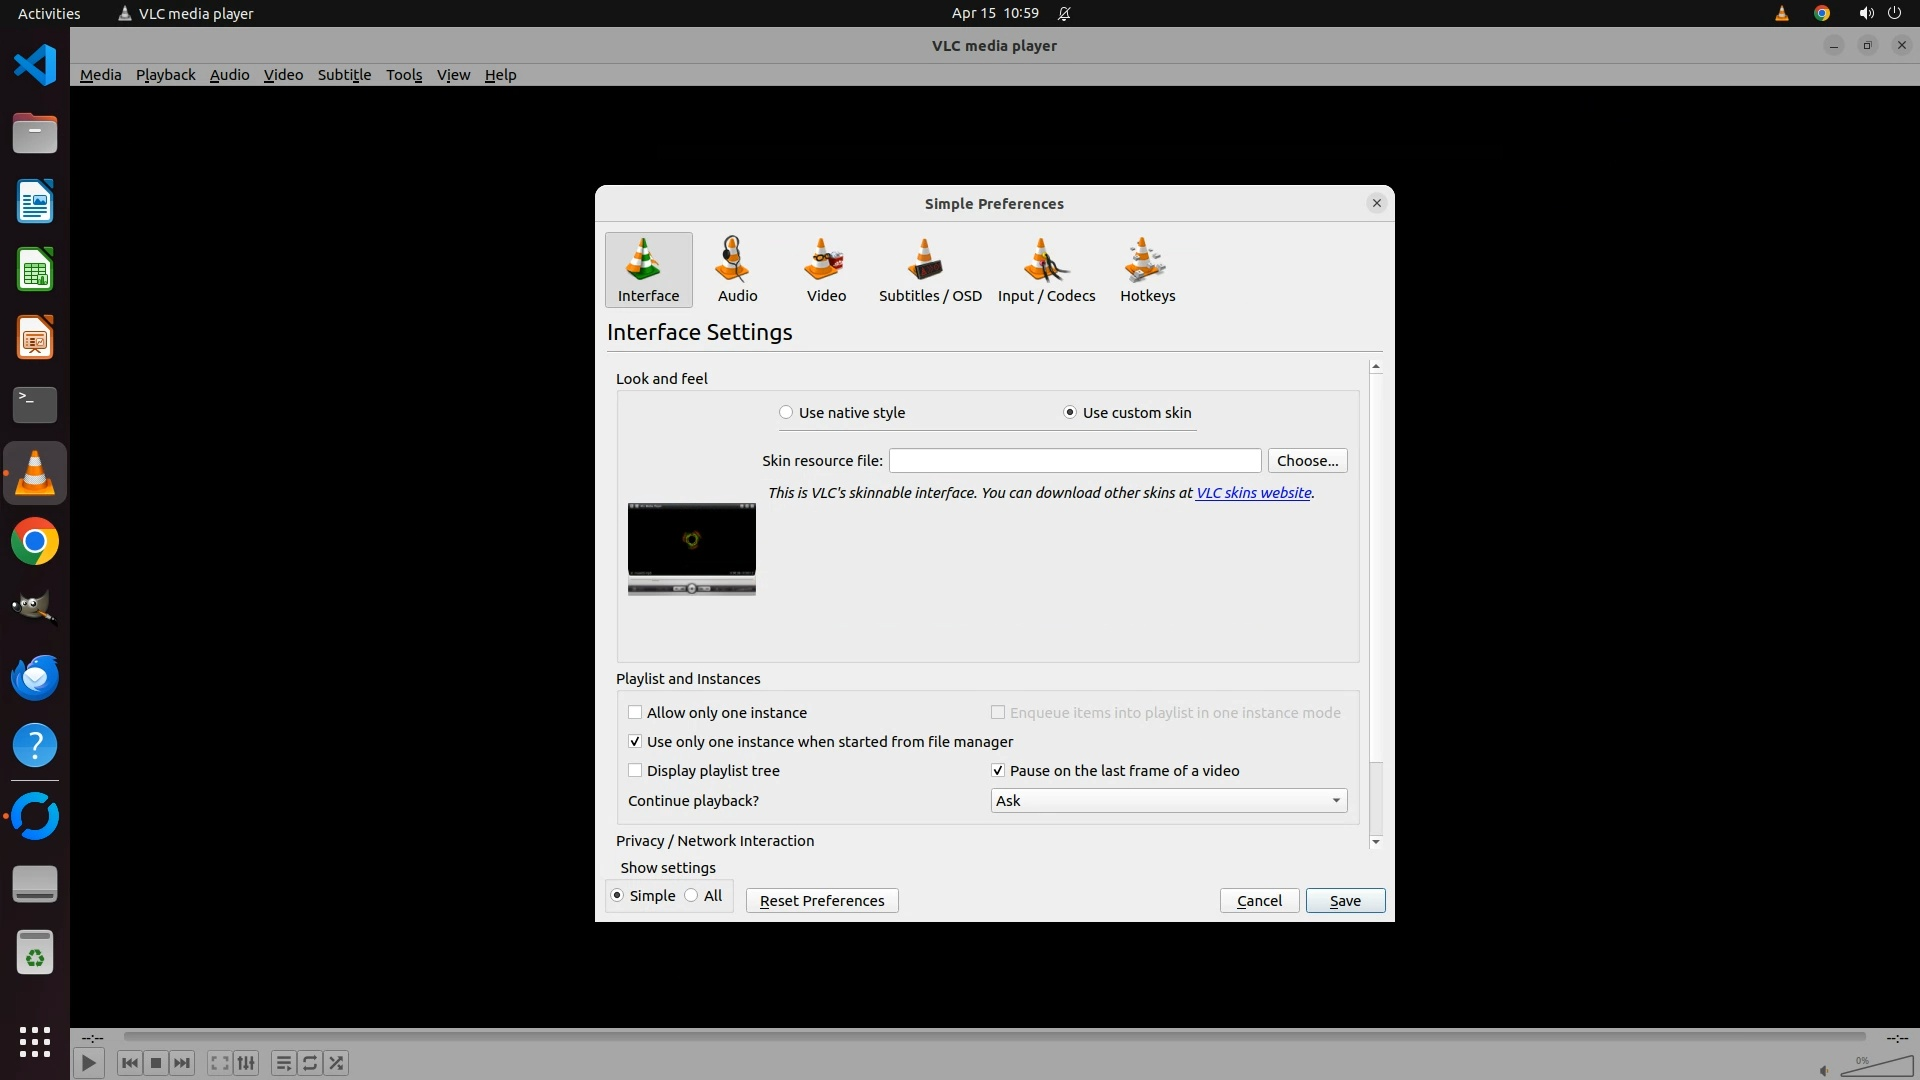Toggle the playlist button in controls
The height and width of the screenshot is (1080, 1920).
(283, 1063)
